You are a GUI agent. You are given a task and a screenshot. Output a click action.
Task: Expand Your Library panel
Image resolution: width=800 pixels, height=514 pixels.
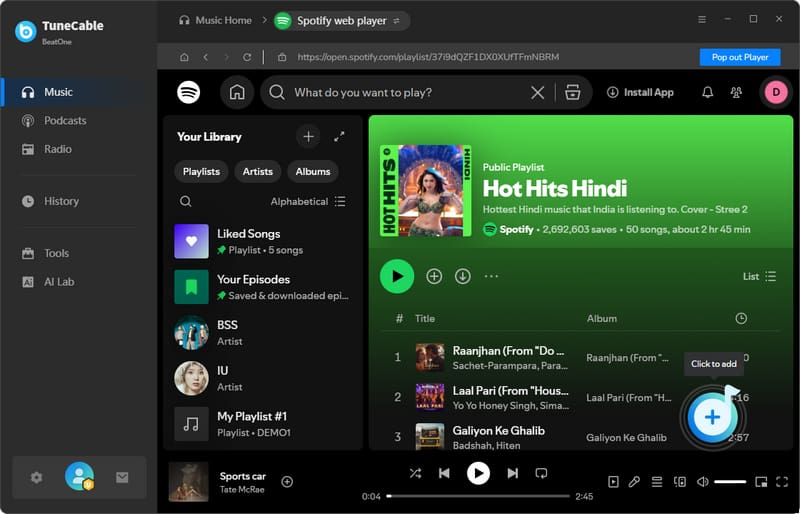point(339,137)
